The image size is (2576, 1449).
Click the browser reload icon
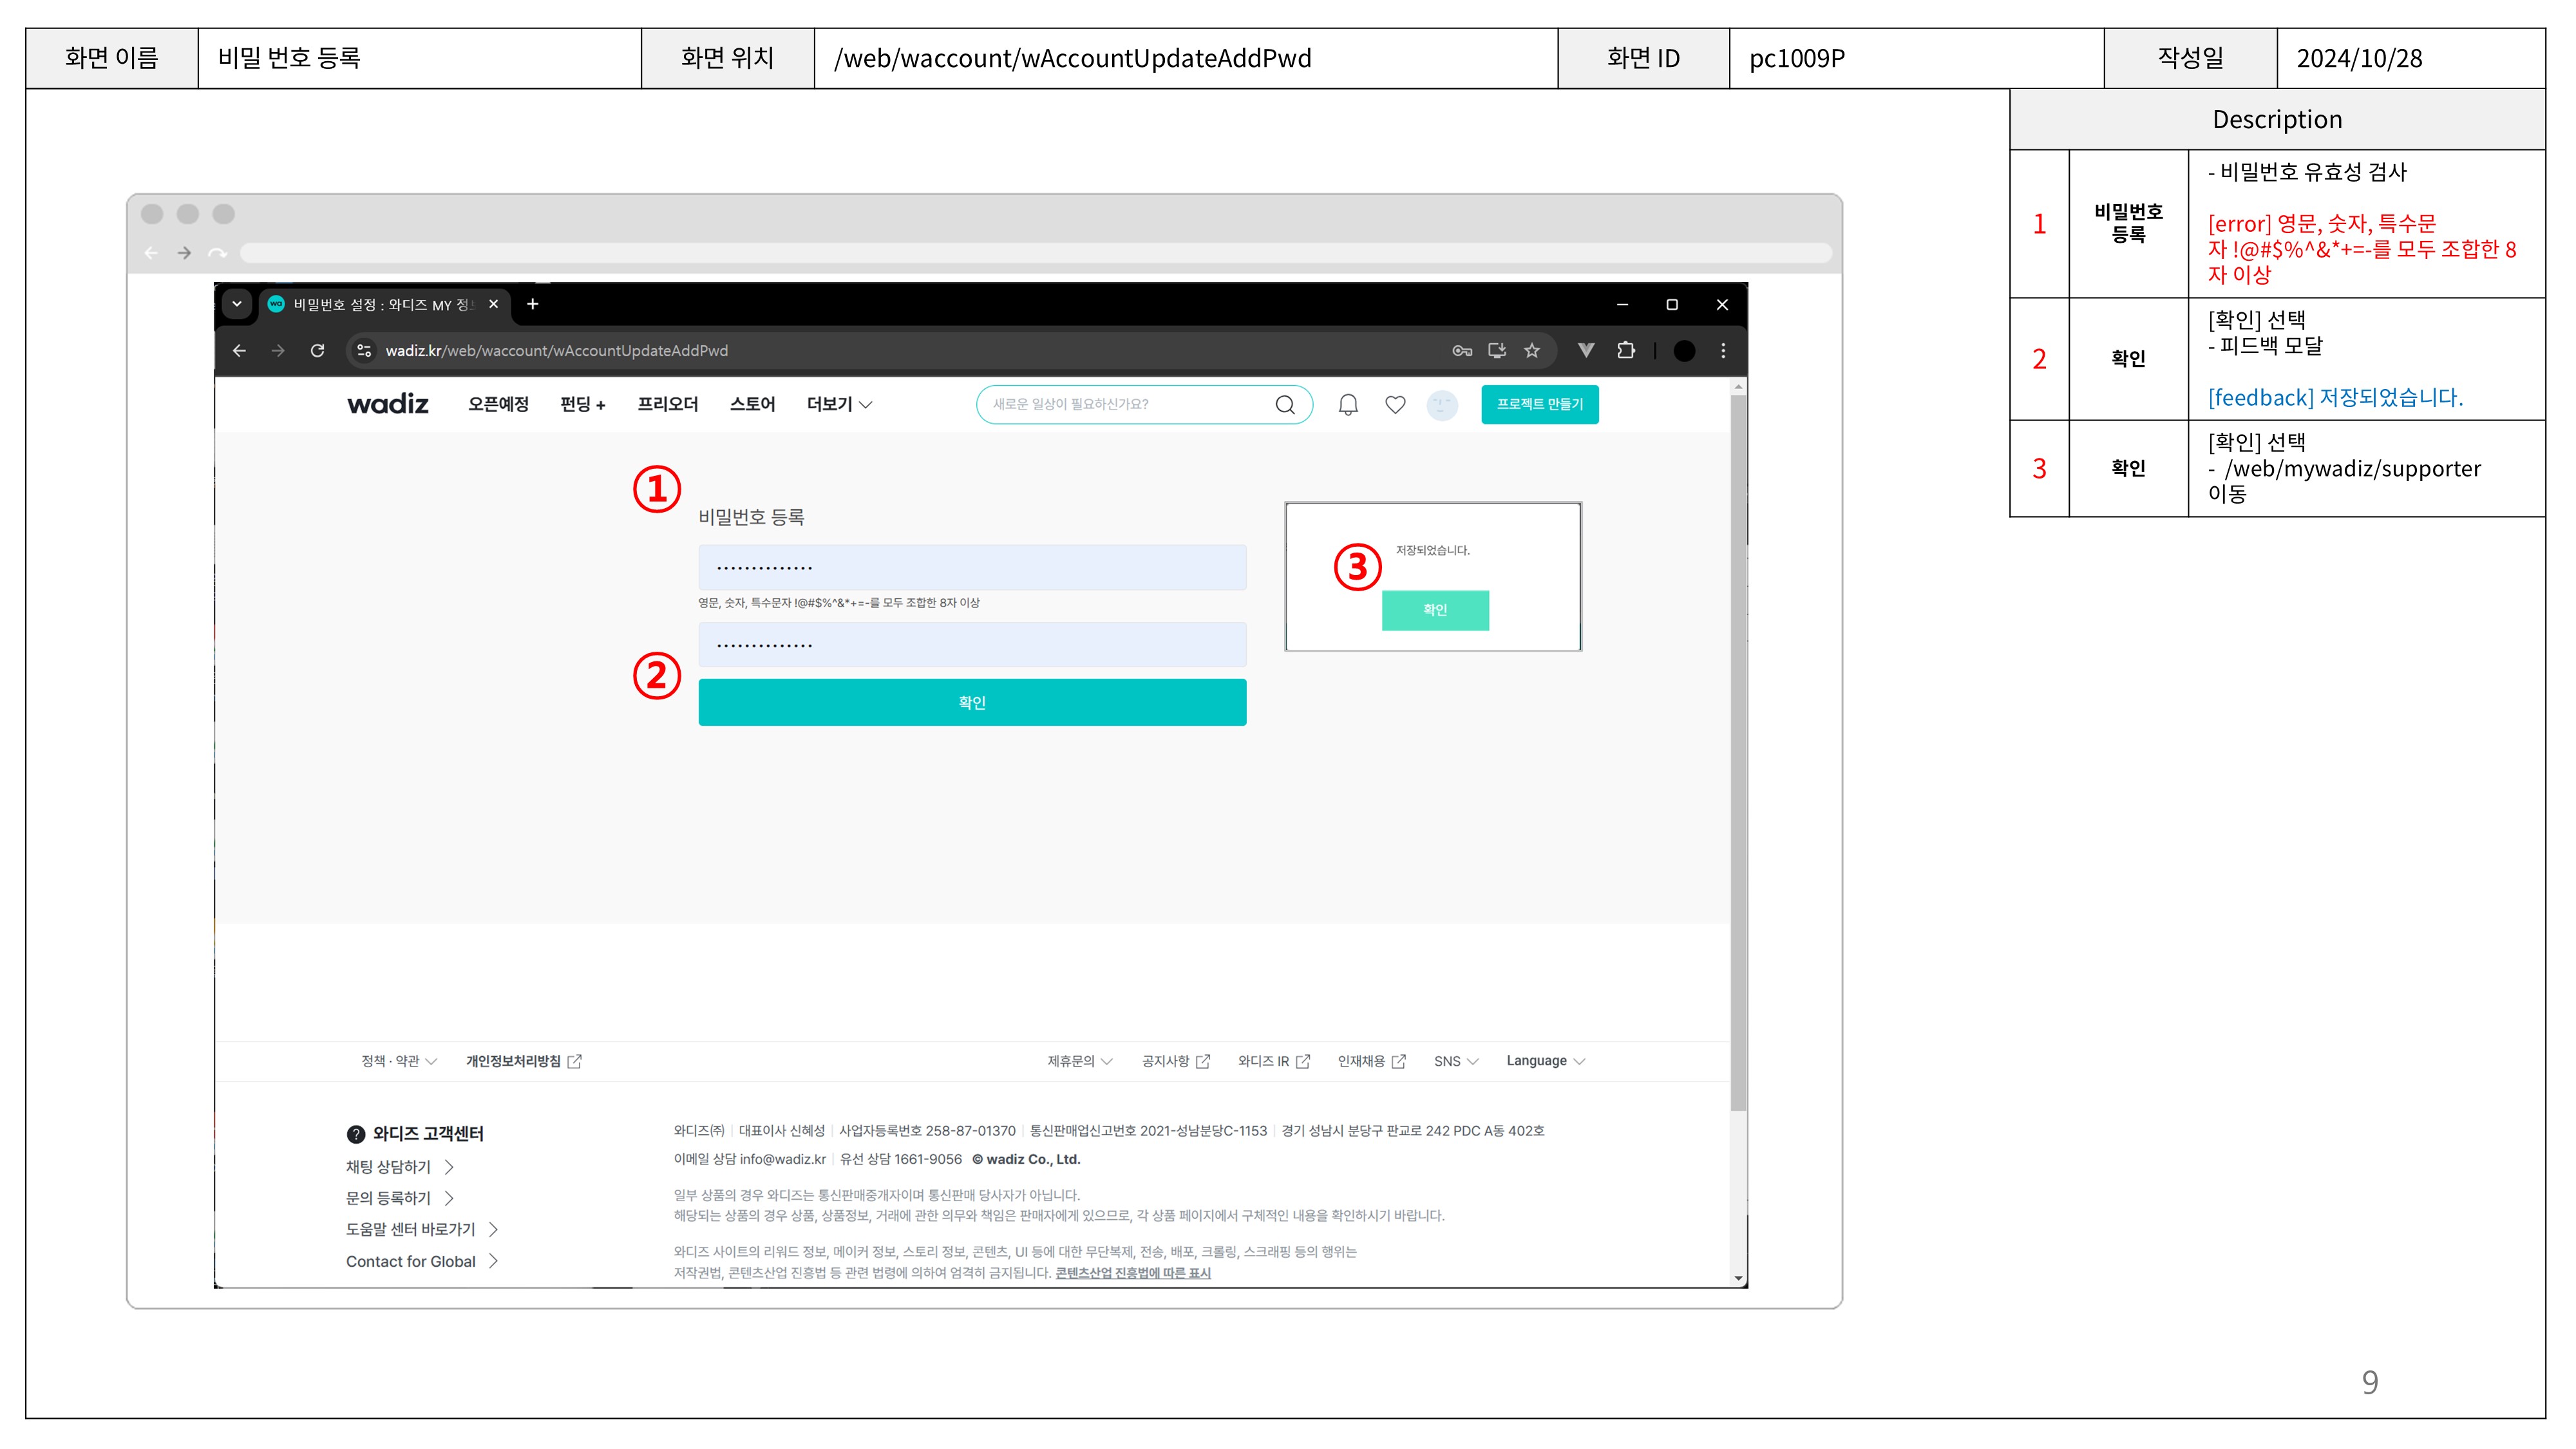coord(317,351)
